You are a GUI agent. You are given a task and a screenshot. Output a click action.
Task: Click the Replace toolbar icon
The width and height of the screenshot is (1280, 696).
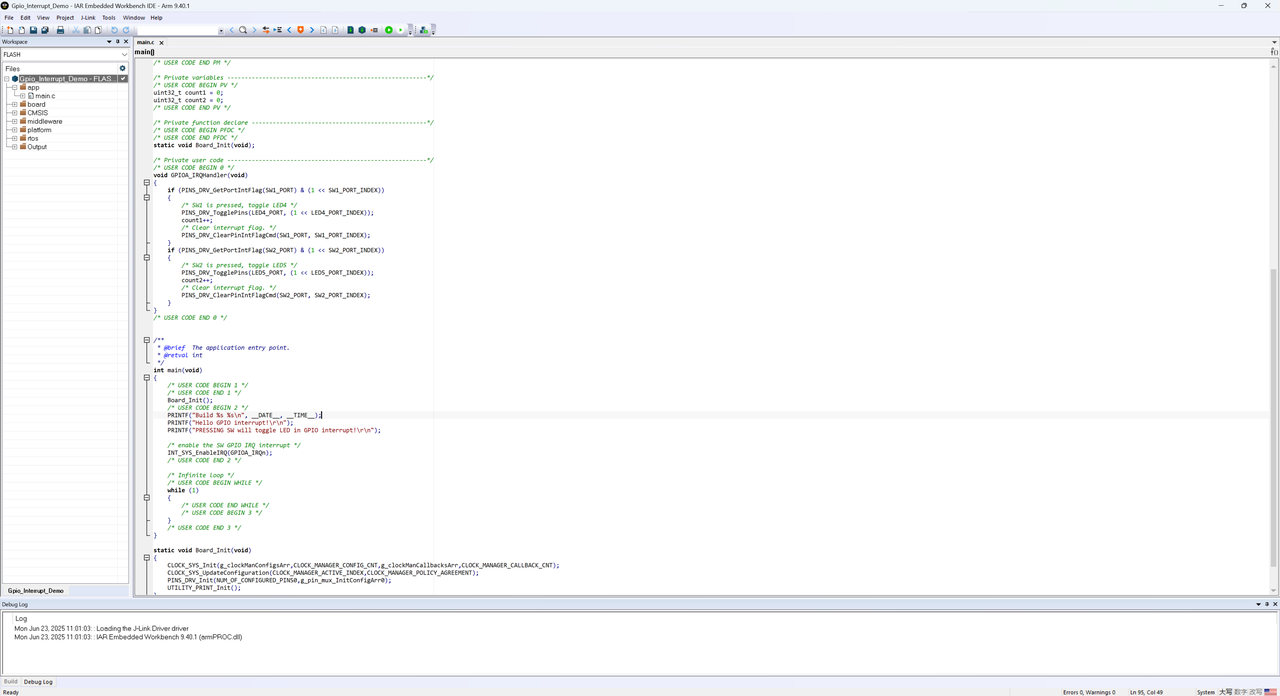pyautogui.click(x=265, y=30)
